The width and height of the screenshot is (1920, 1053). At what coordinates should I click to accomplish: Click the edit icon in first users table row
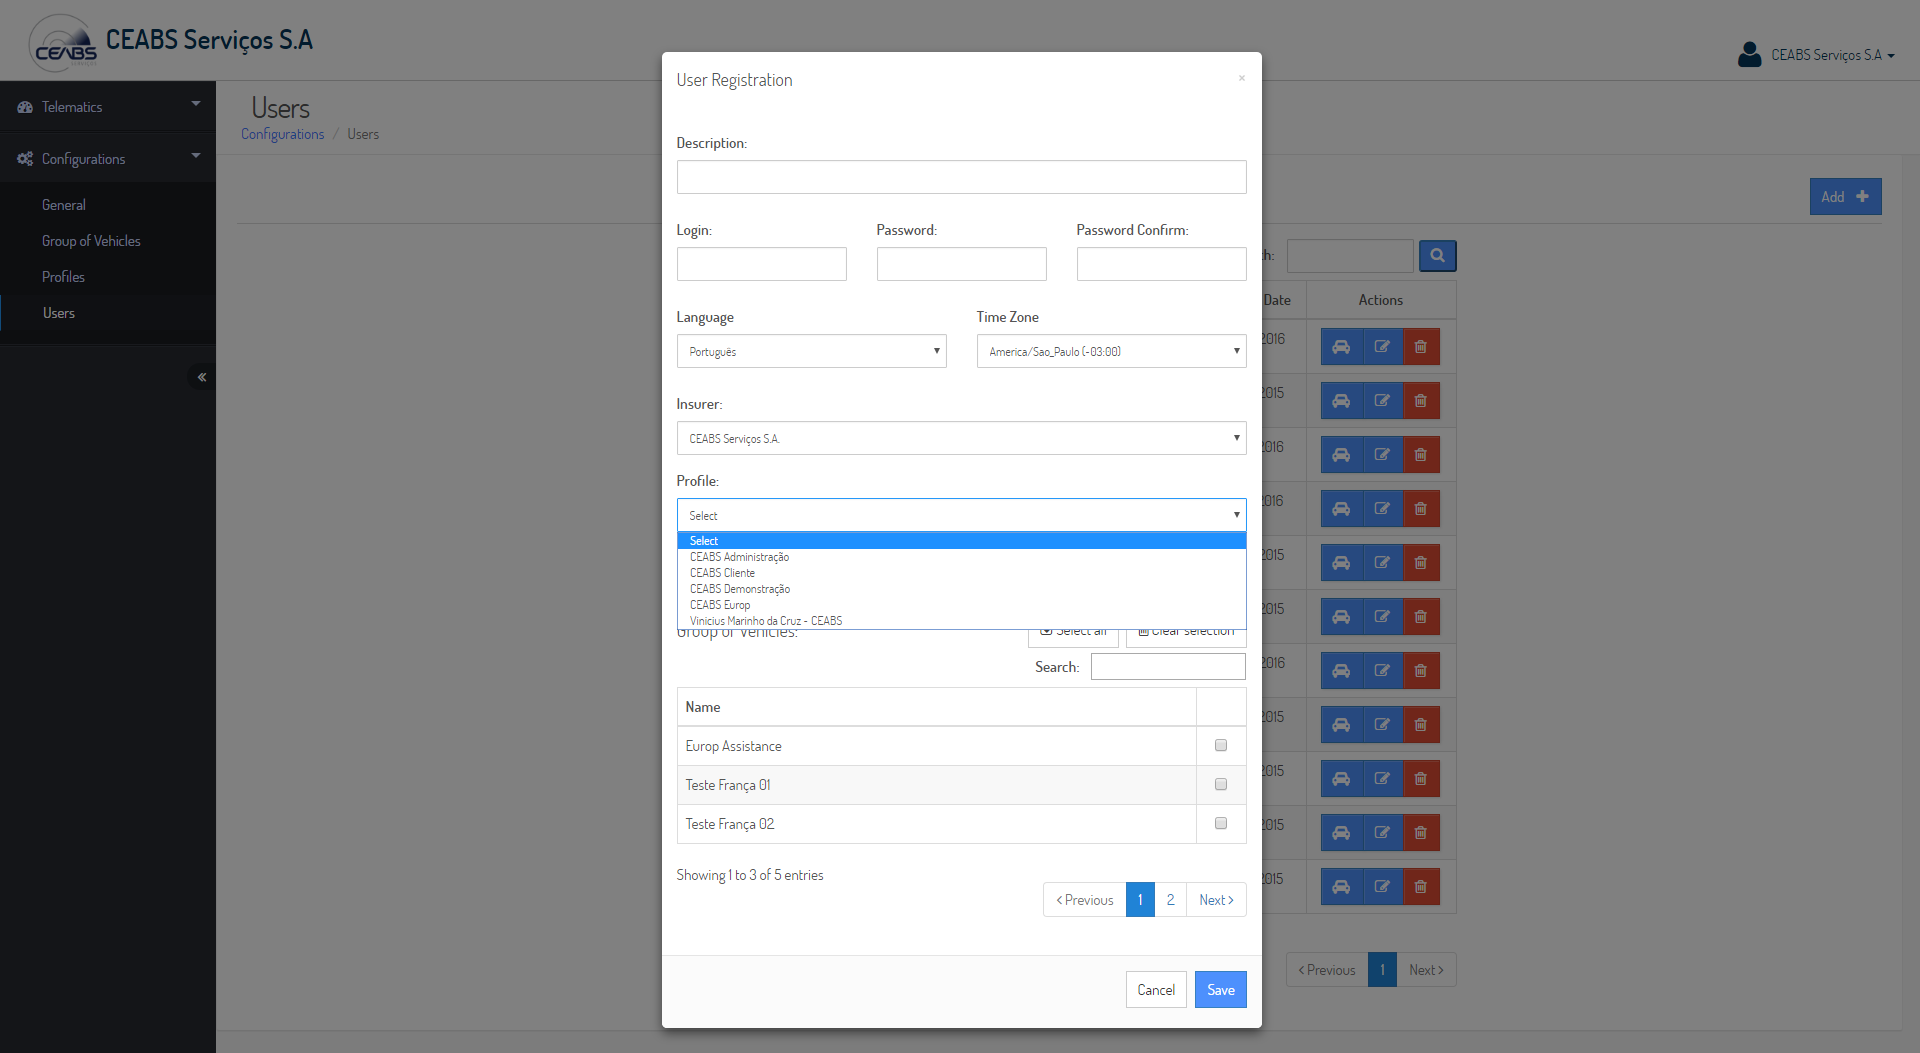tap(1382, 347)
